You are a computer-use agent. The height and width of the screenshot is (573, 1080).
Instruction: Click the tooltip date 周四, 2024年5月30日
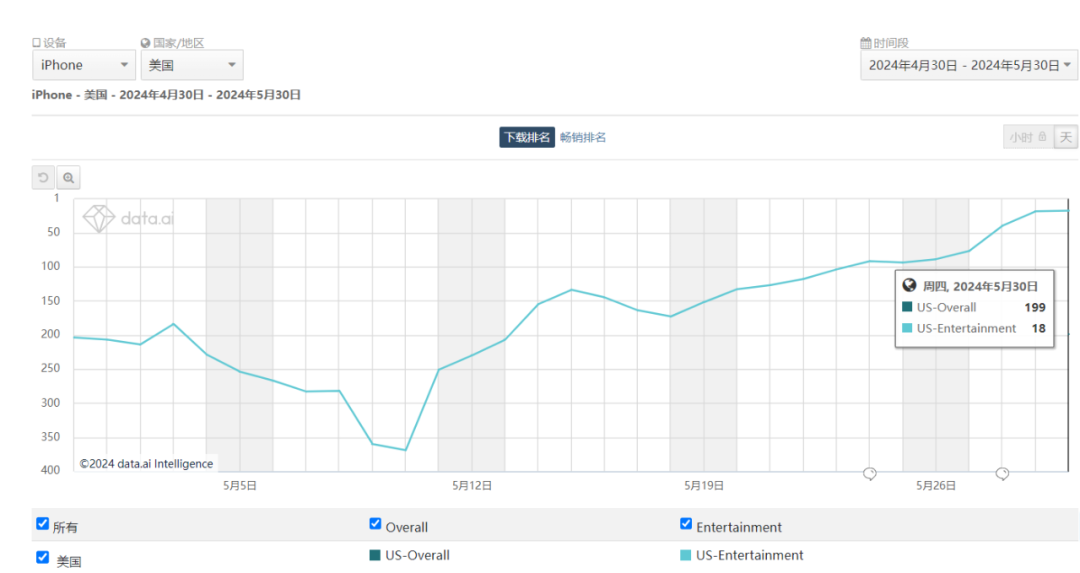point(980,286)
